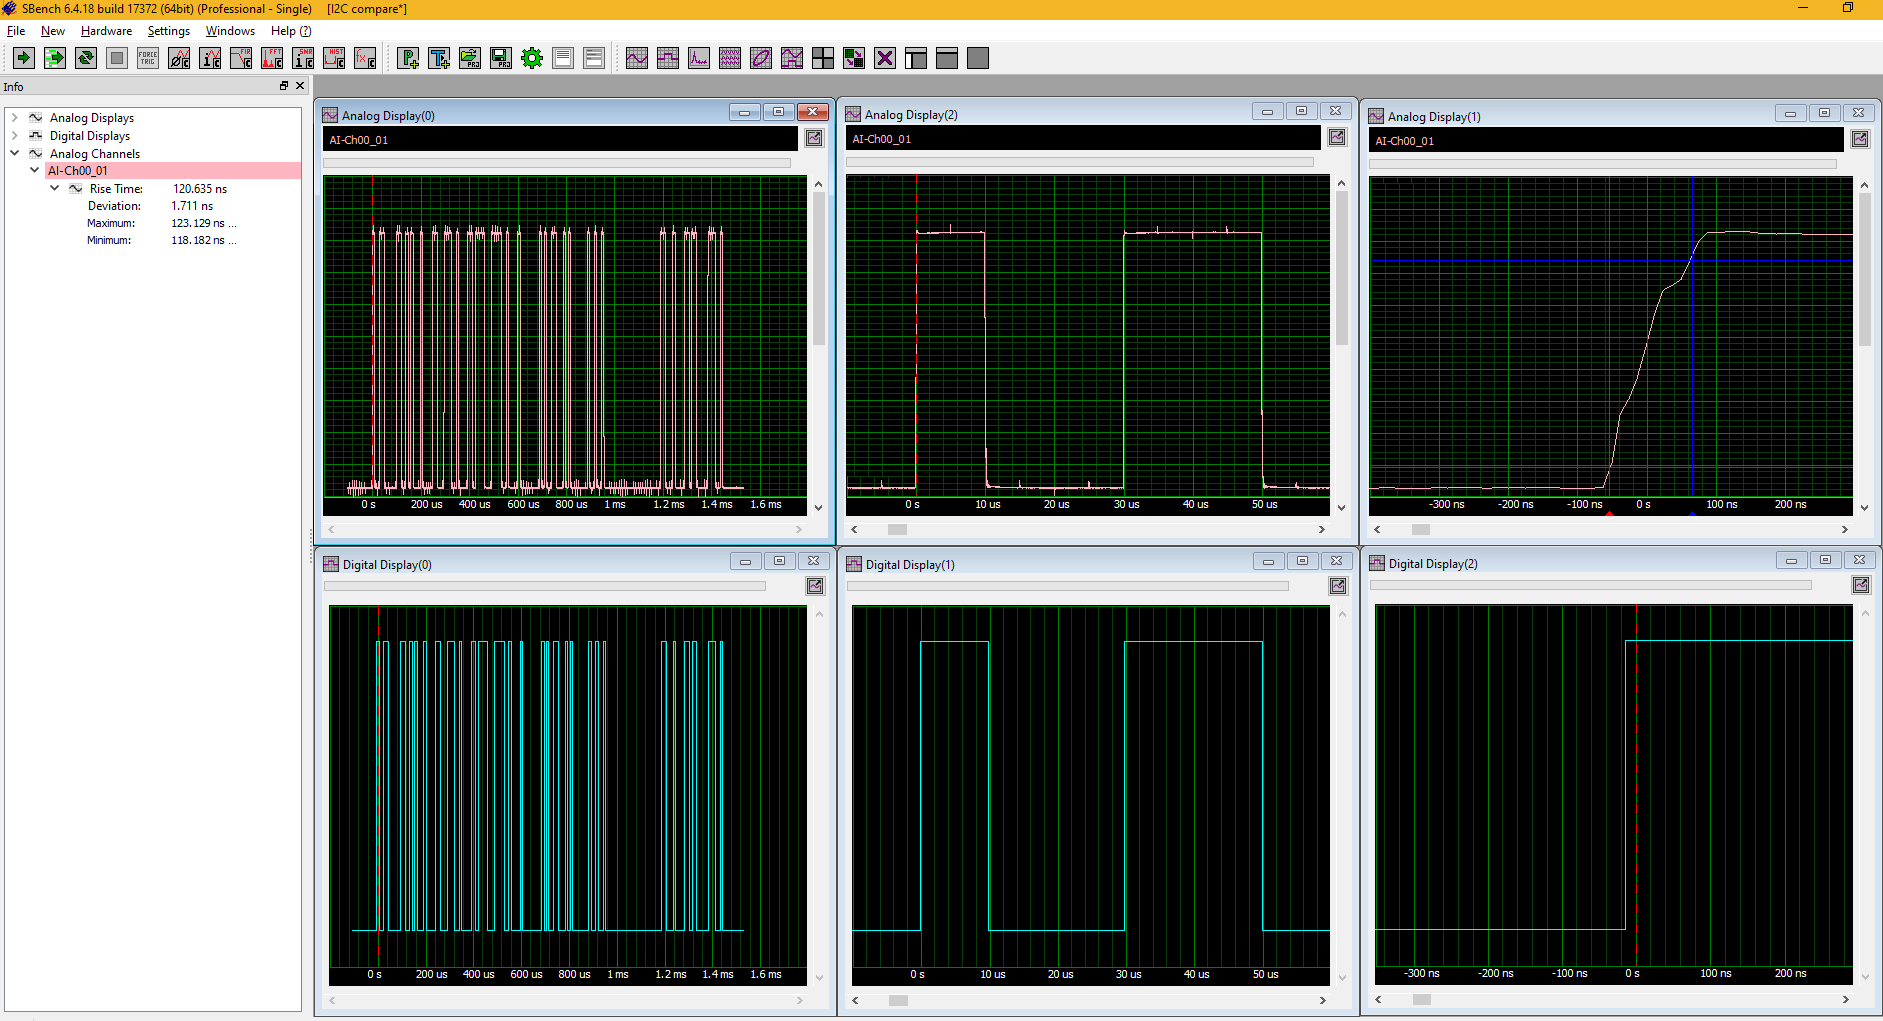Expand the Digital Displays tree node

point(15,136)
